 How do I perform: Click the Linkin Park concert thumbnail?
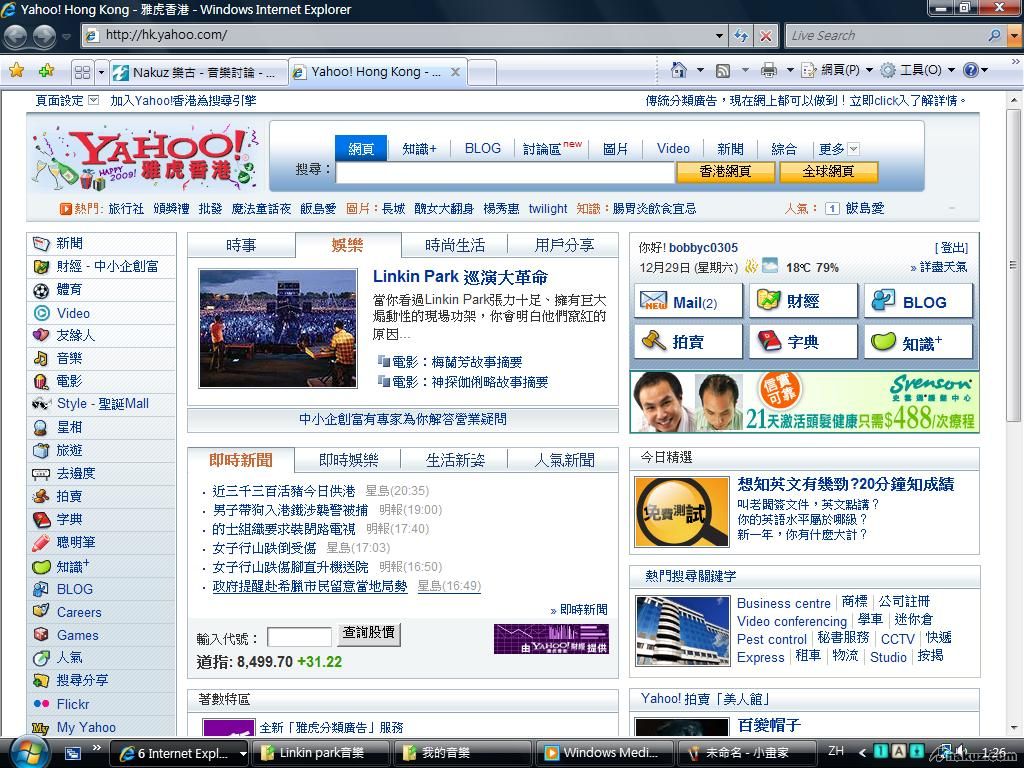point(278,328)
